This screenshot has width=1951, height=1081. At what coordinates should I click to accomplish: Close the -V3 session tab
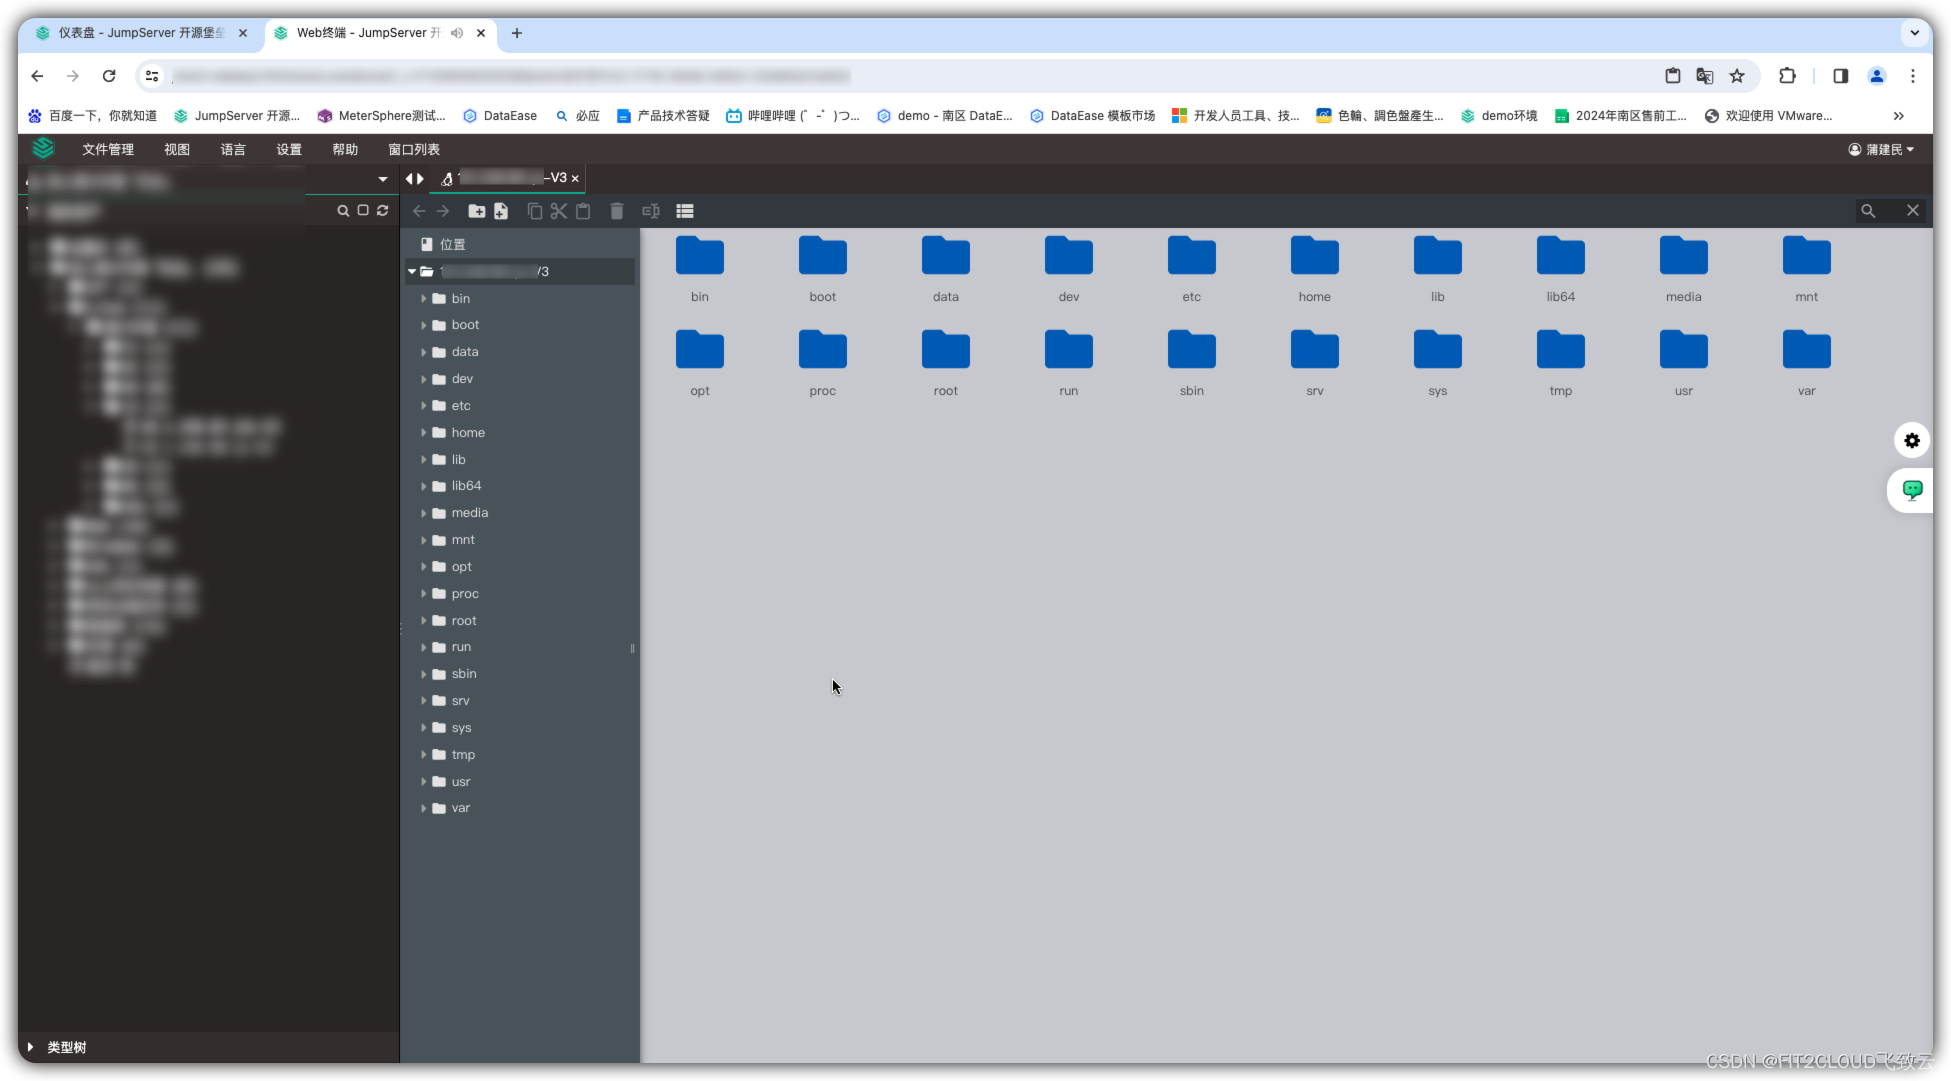[575, 179]
